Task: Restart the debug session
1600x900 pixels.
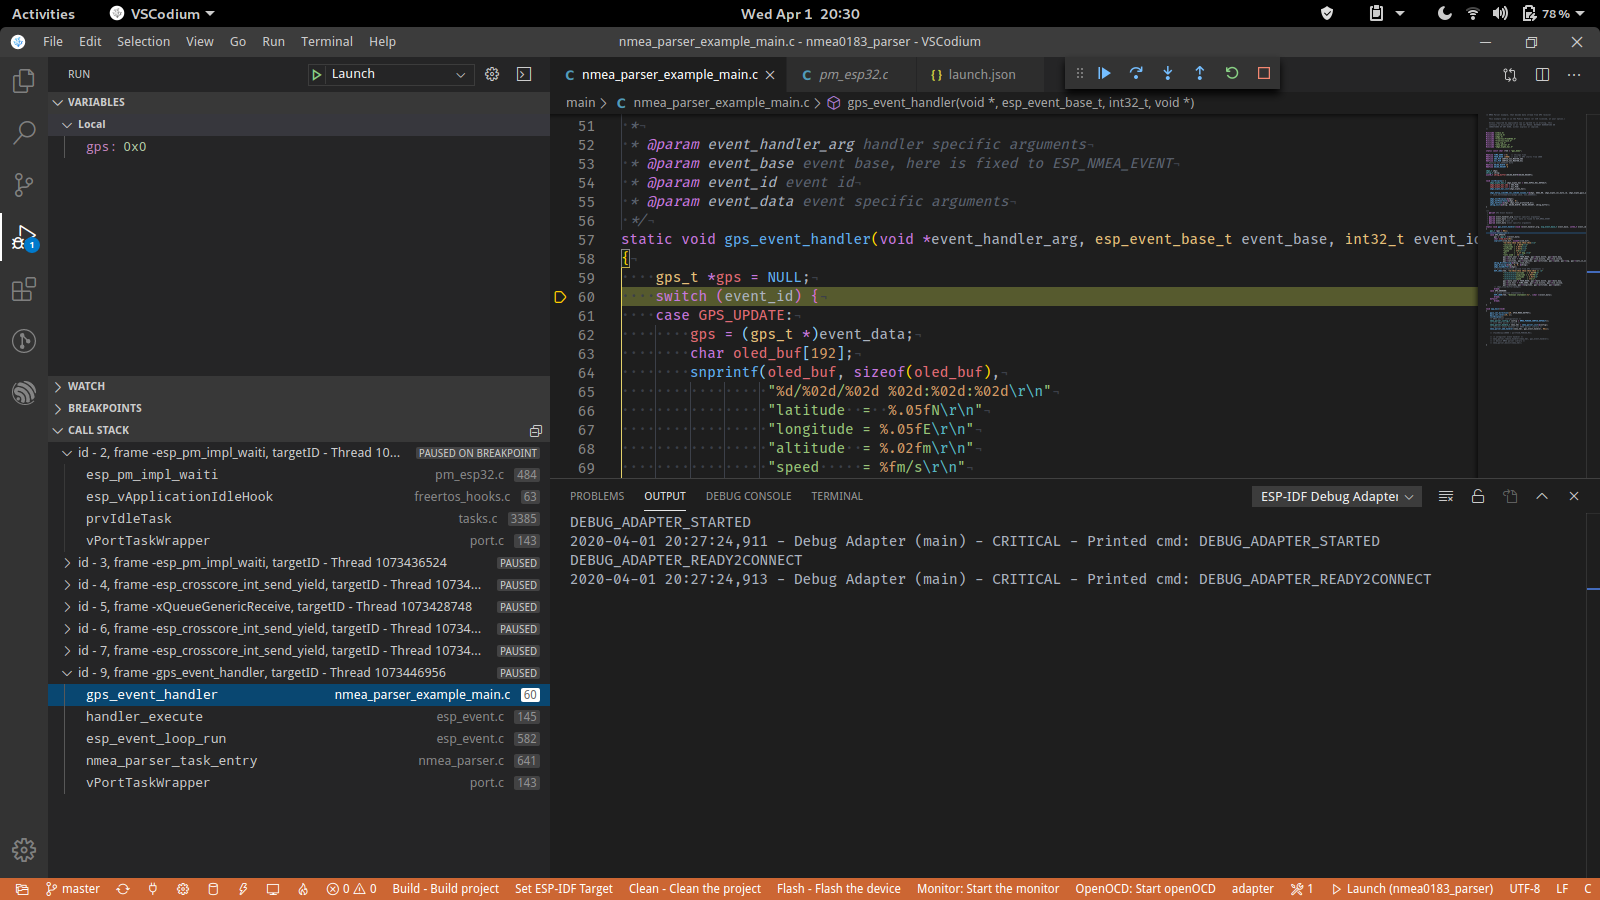Action: [x=1232, y=73]
